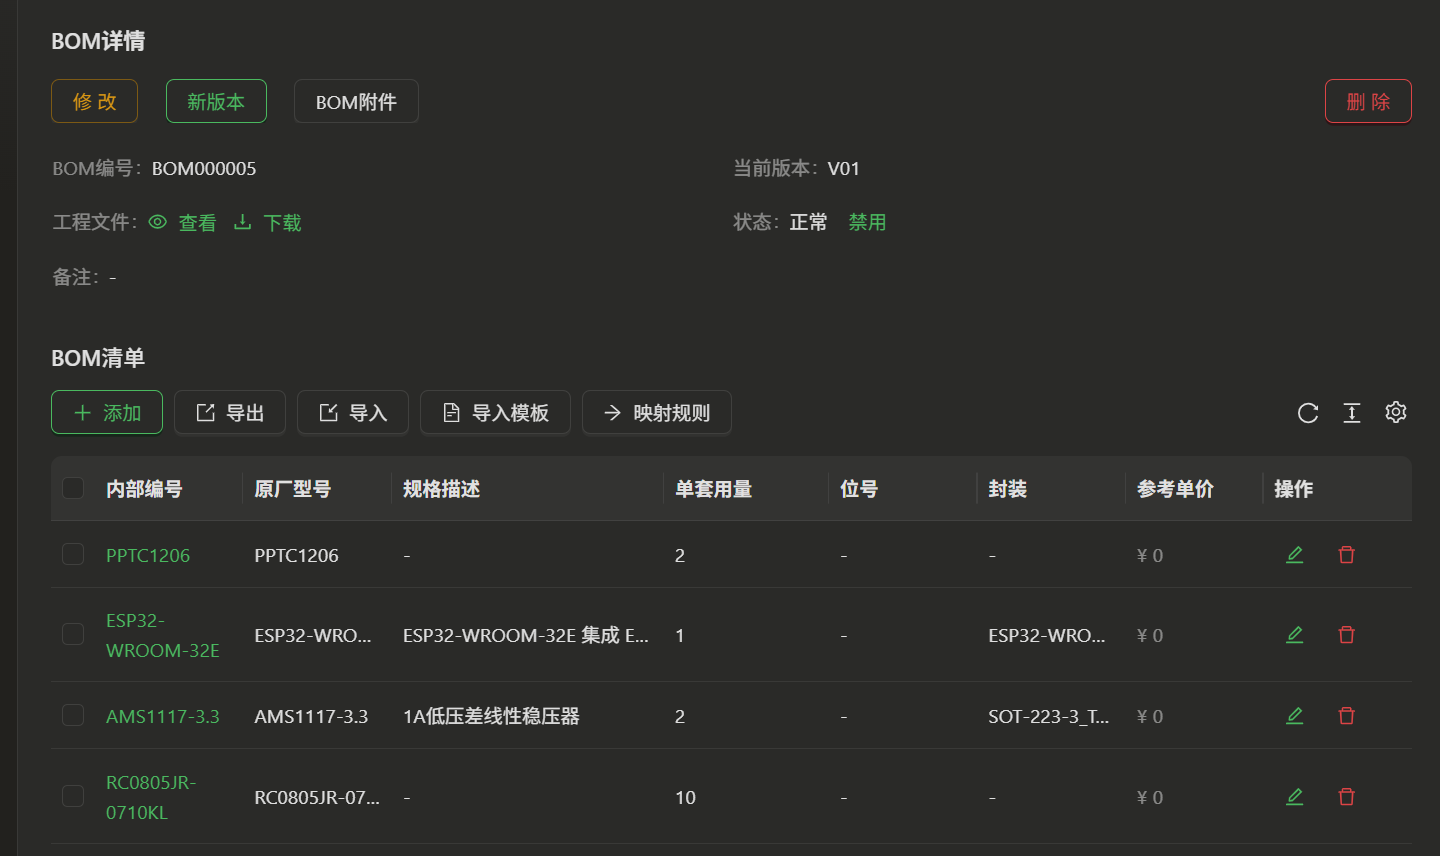This screenshot has height=856, width=1440.
Task: Tick the ESP32-WROOM-32E row checkbox
Action: 73,634
